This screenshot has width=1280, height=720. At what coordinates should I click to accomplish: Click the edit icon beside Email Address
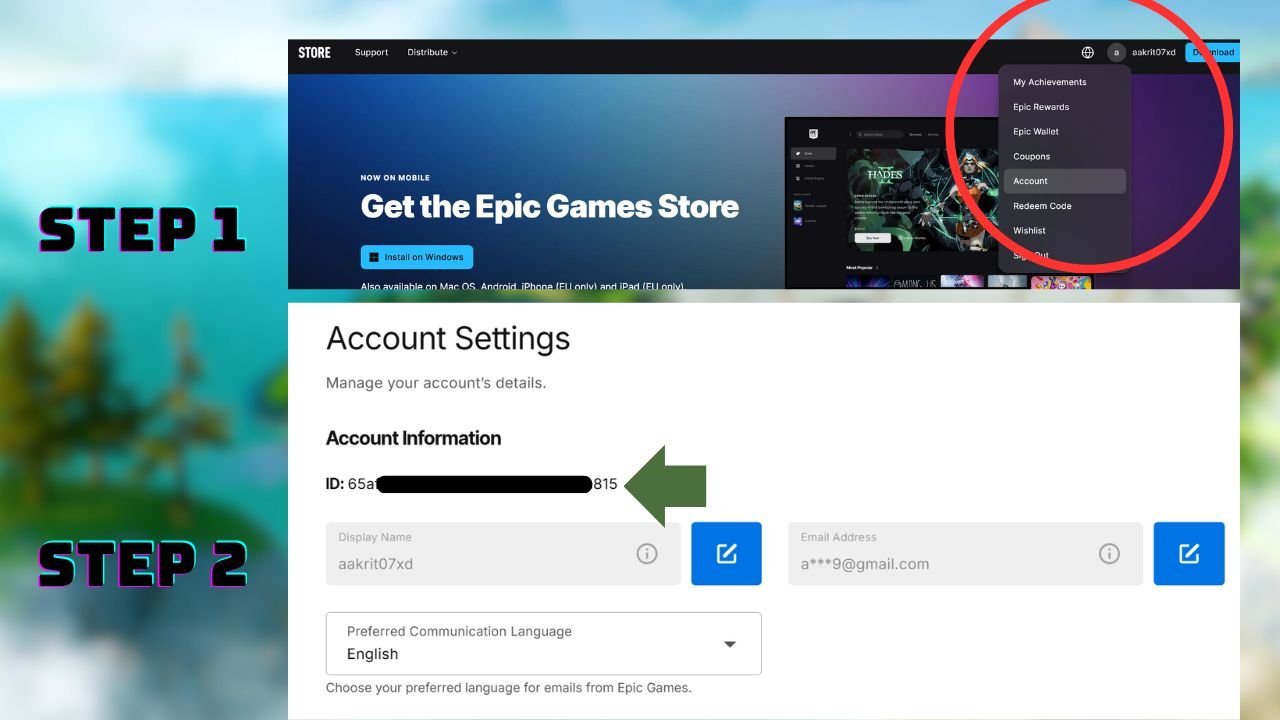1188,553
